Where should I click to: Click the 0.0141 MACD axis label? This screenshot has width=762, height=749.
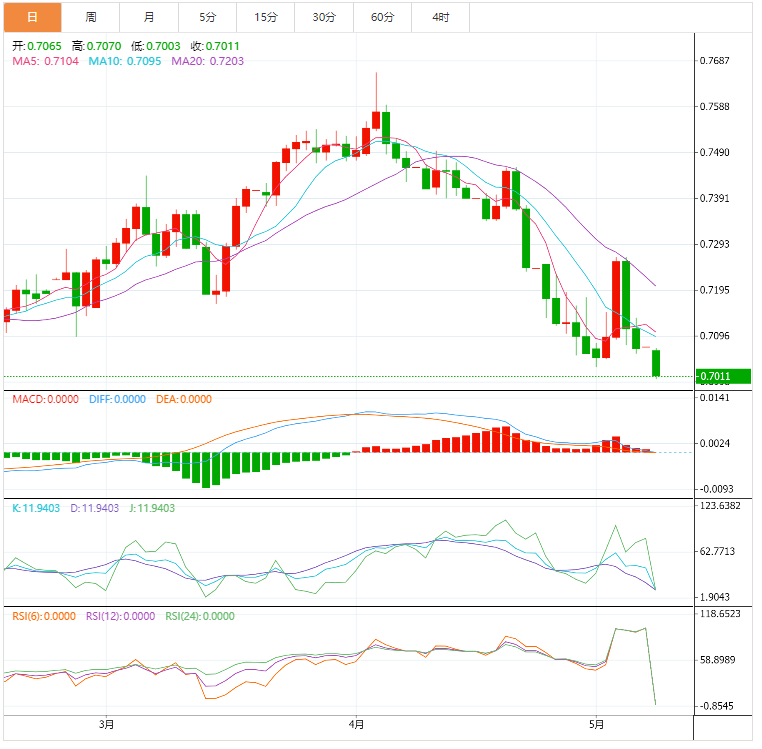pos(714,398)
